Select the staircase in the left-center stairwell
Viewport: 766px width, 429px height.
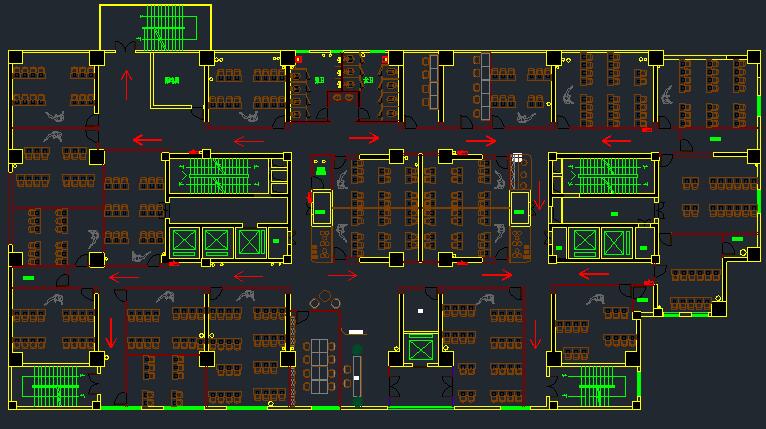219,175
